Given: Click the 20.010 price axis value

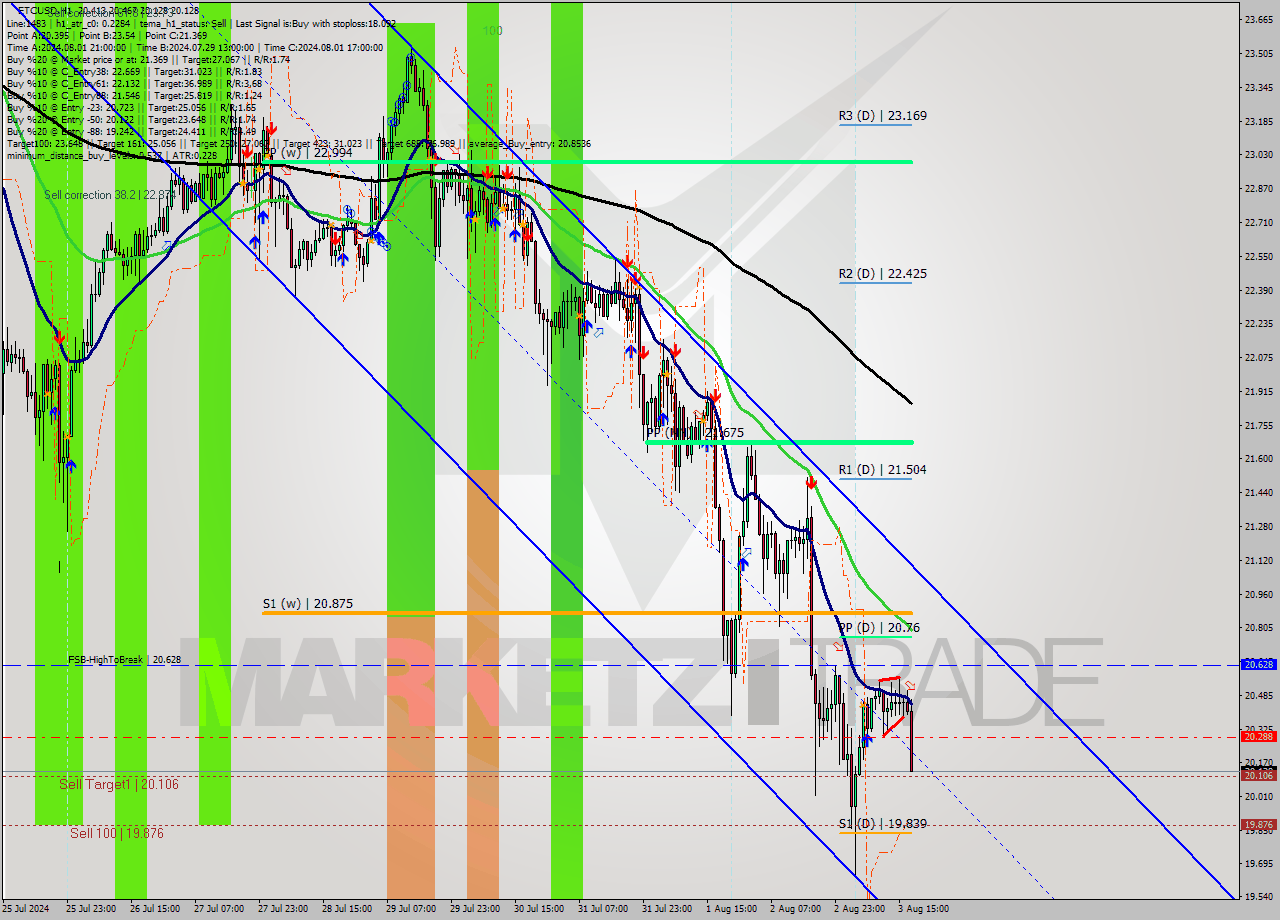Looking at the screenshot, I should pos(1258,796).
